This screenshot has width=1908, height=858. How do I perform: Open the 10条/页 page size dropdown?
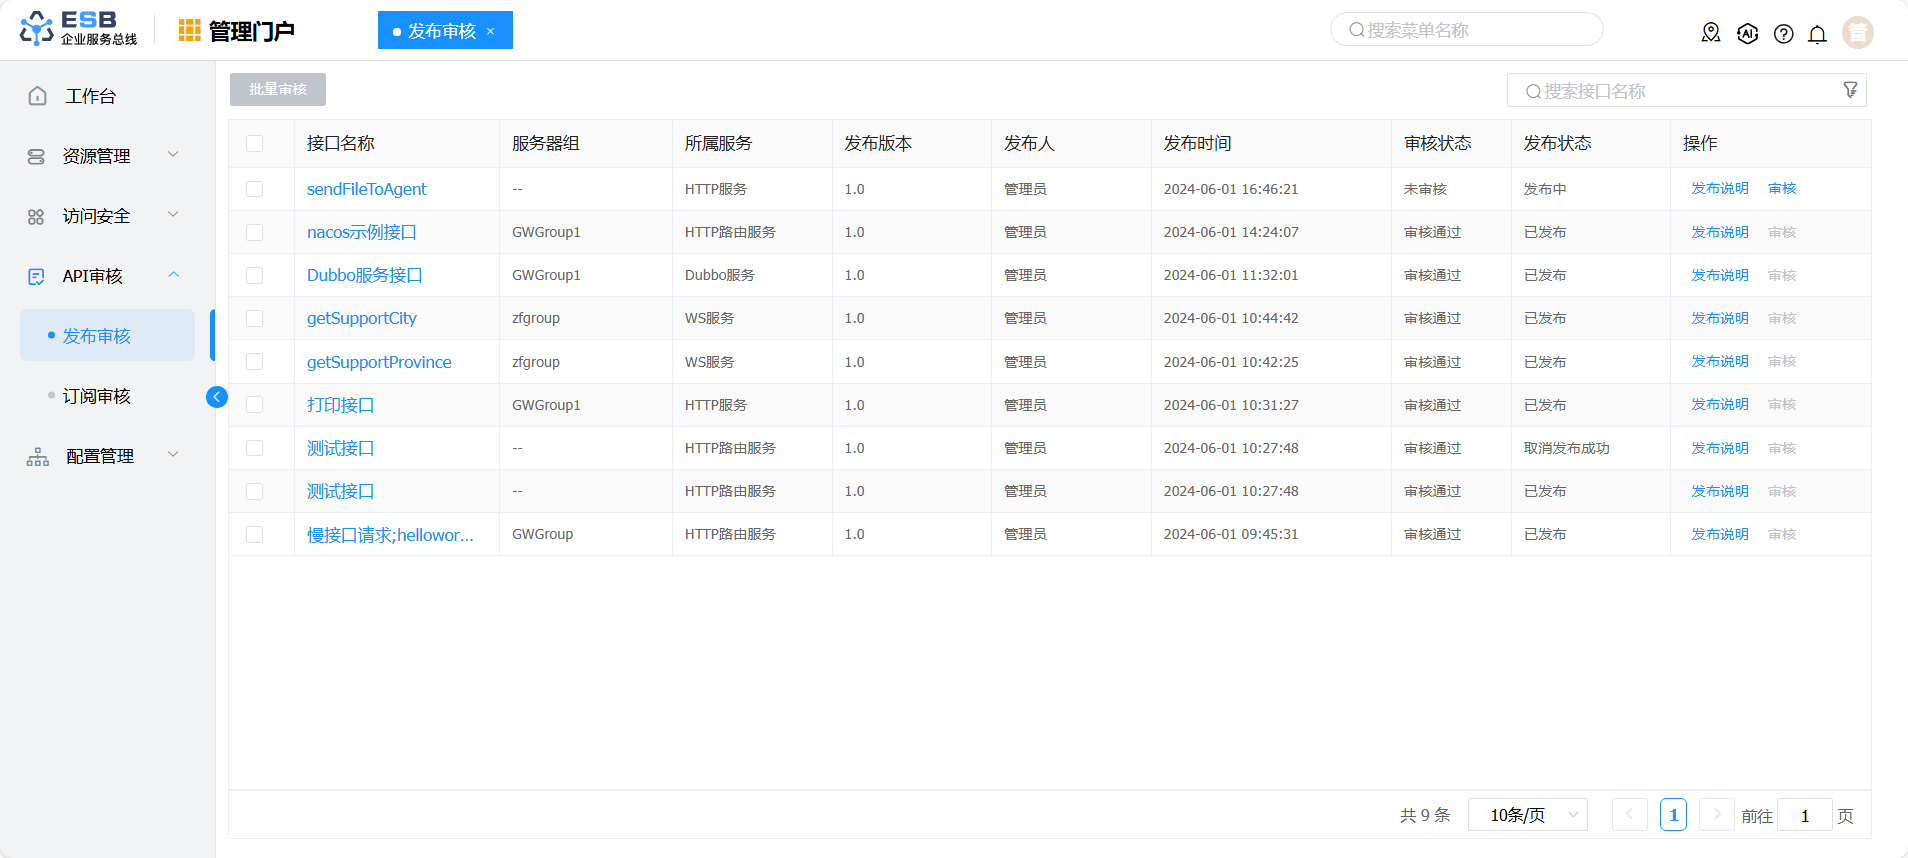point(1527,815)
